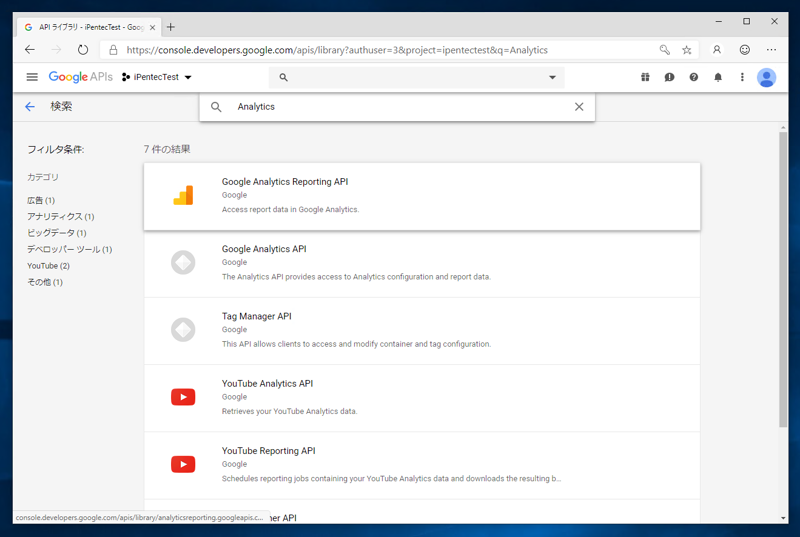Click the lock site info icon
Image resolution: width=800 pixels, height=537 pixels.
pos(113,49)
